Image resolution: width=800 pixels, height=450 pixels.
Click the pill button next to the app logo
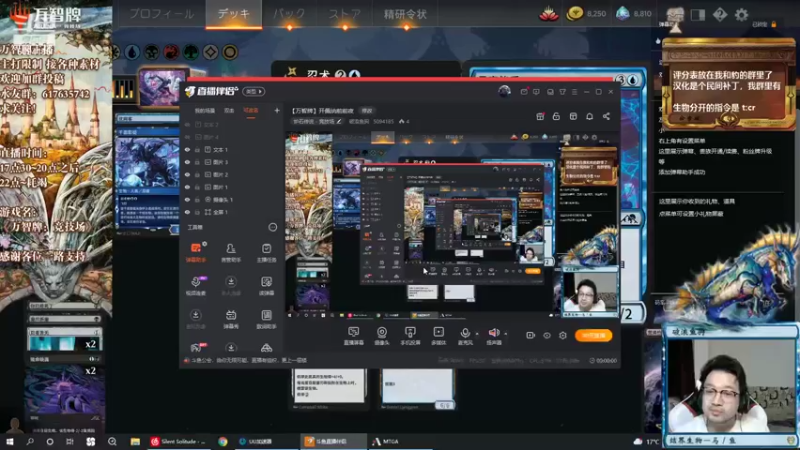[x=253, y=91]
